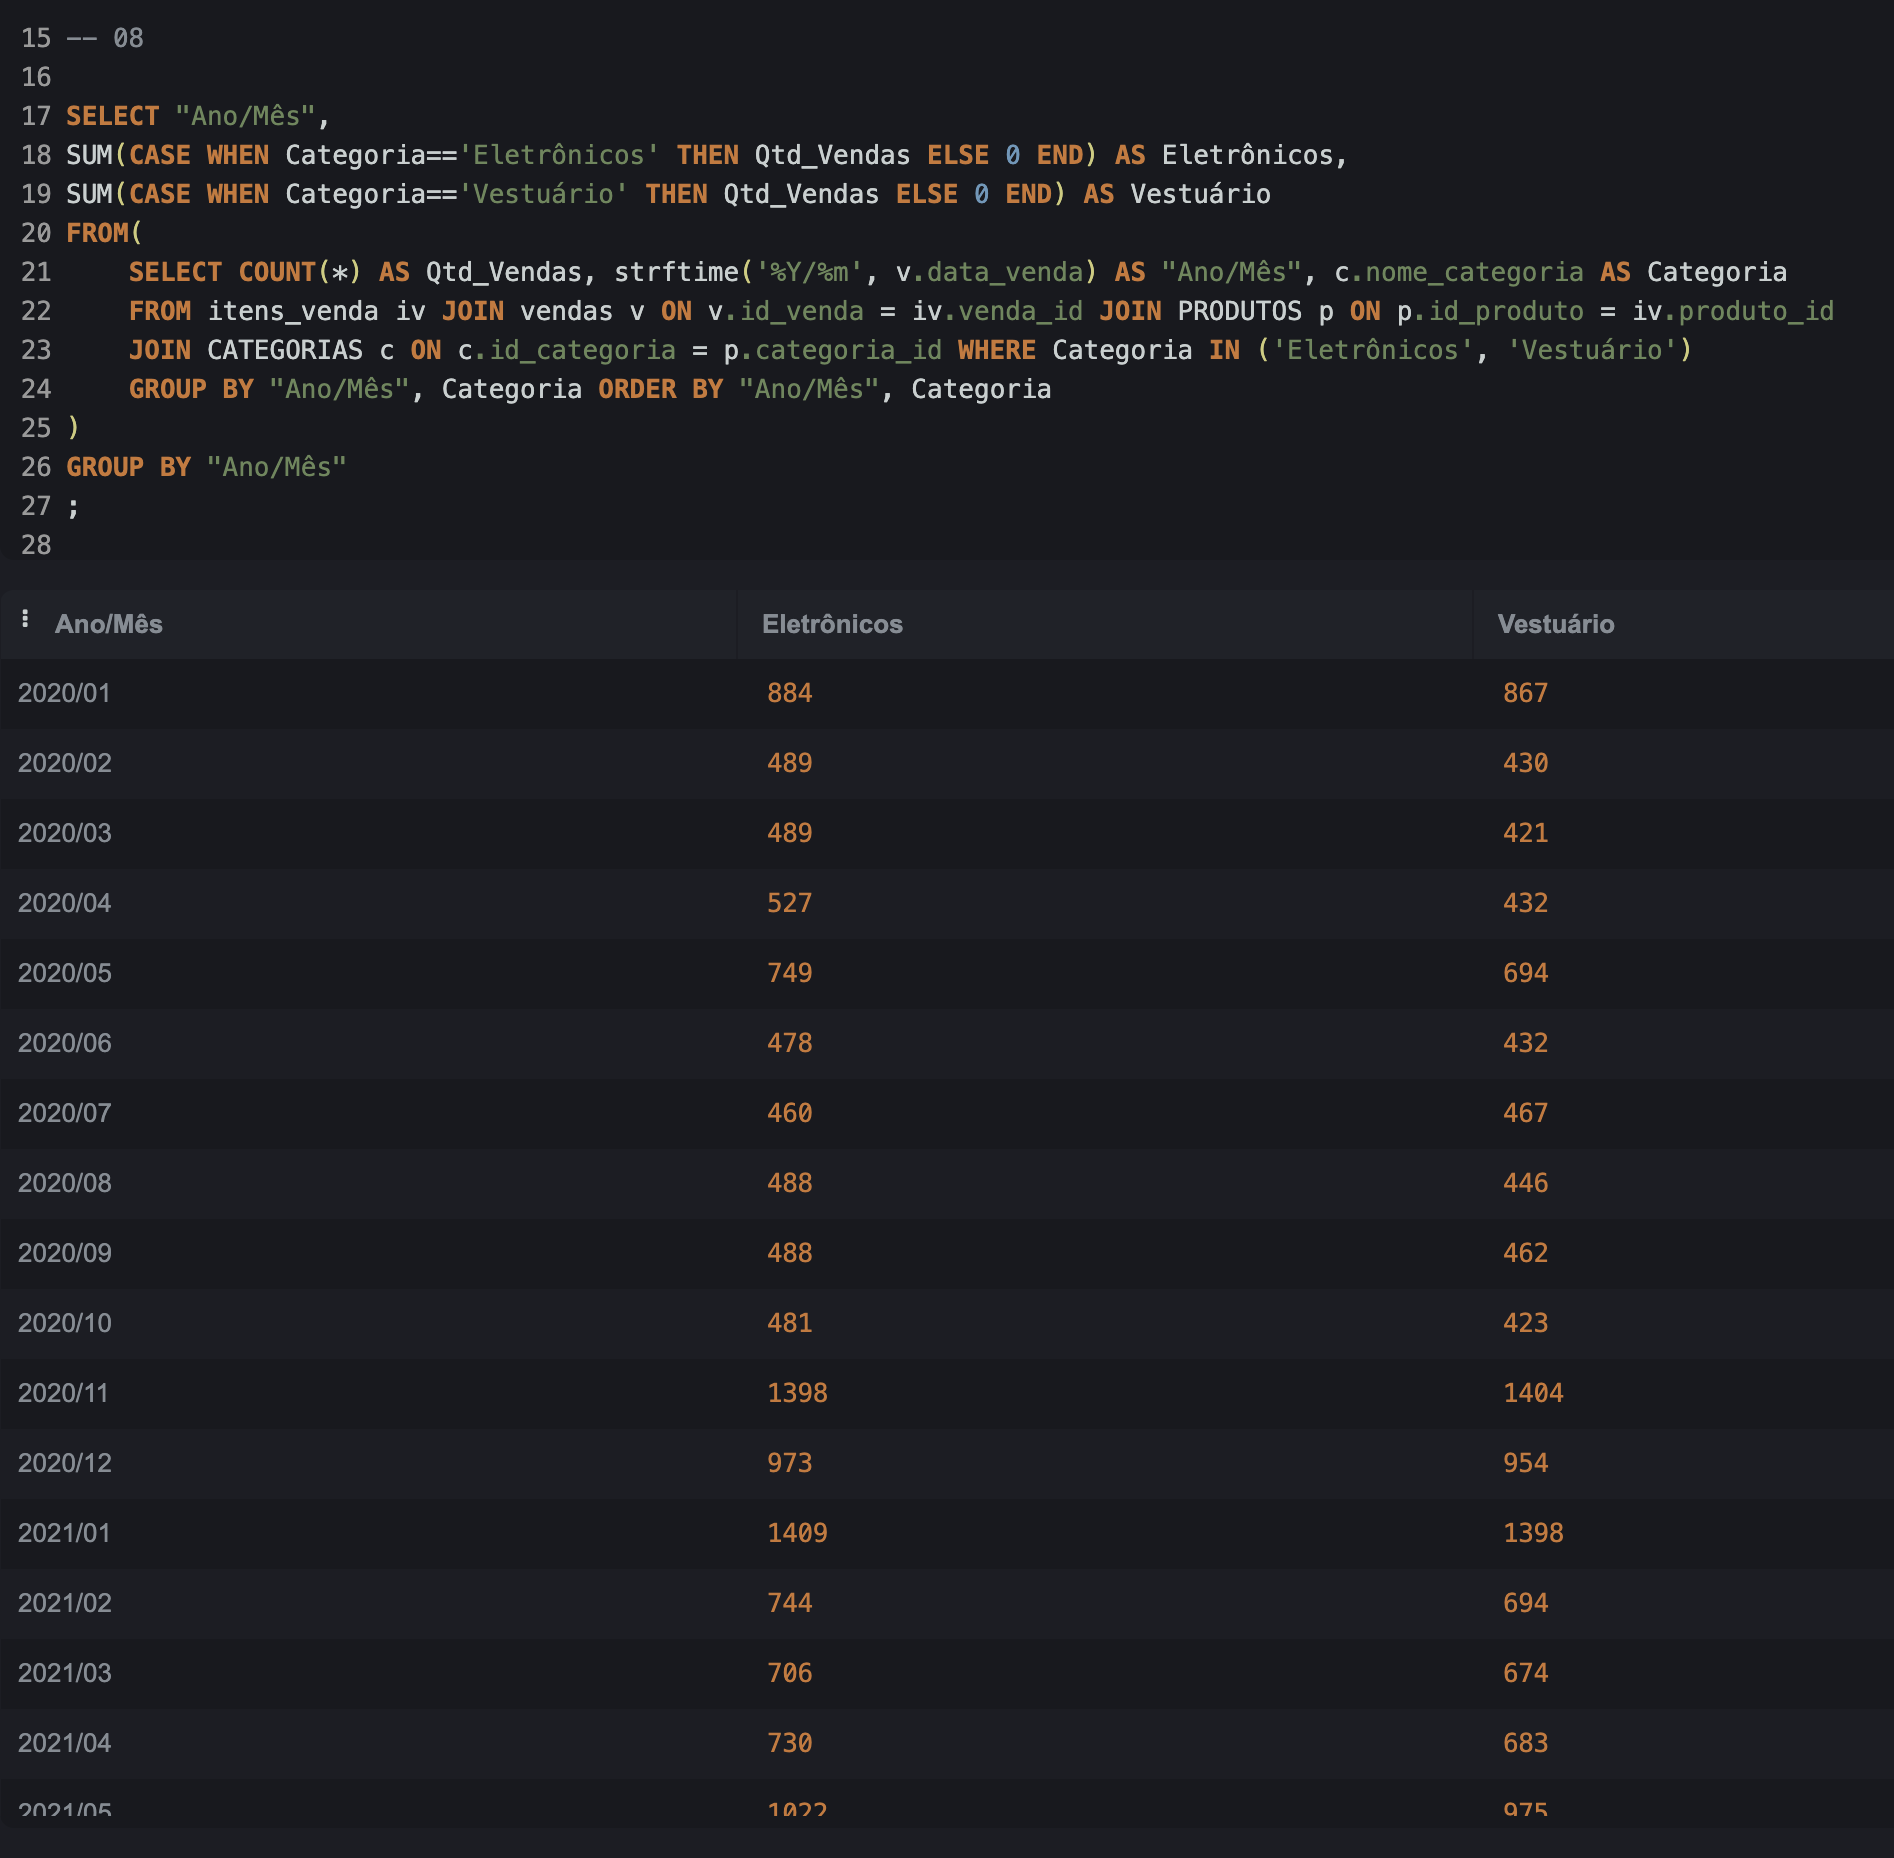Place cursor on the '-- 08' comment line
The image size is (1894, 1858).
pos(105,38)
